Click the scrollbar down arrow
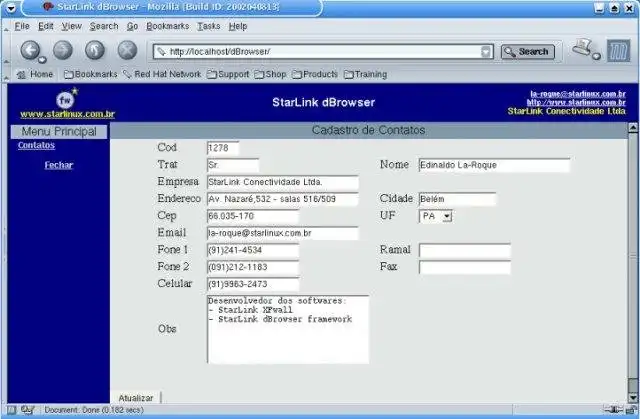 (633, 397)
